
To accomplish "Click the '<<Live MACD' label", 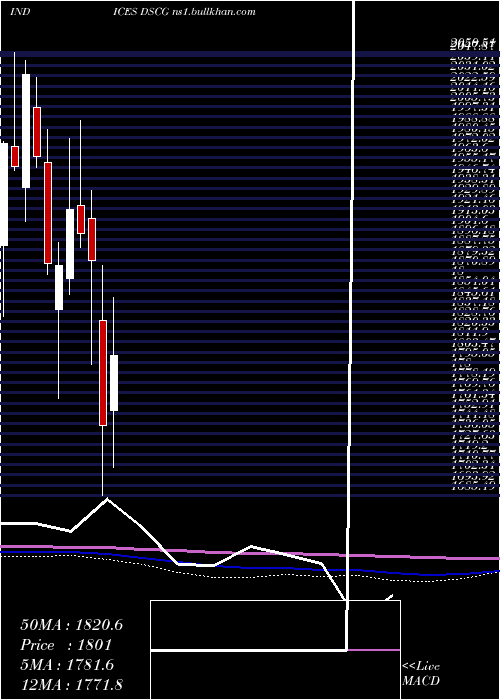I will coord(421,673).
